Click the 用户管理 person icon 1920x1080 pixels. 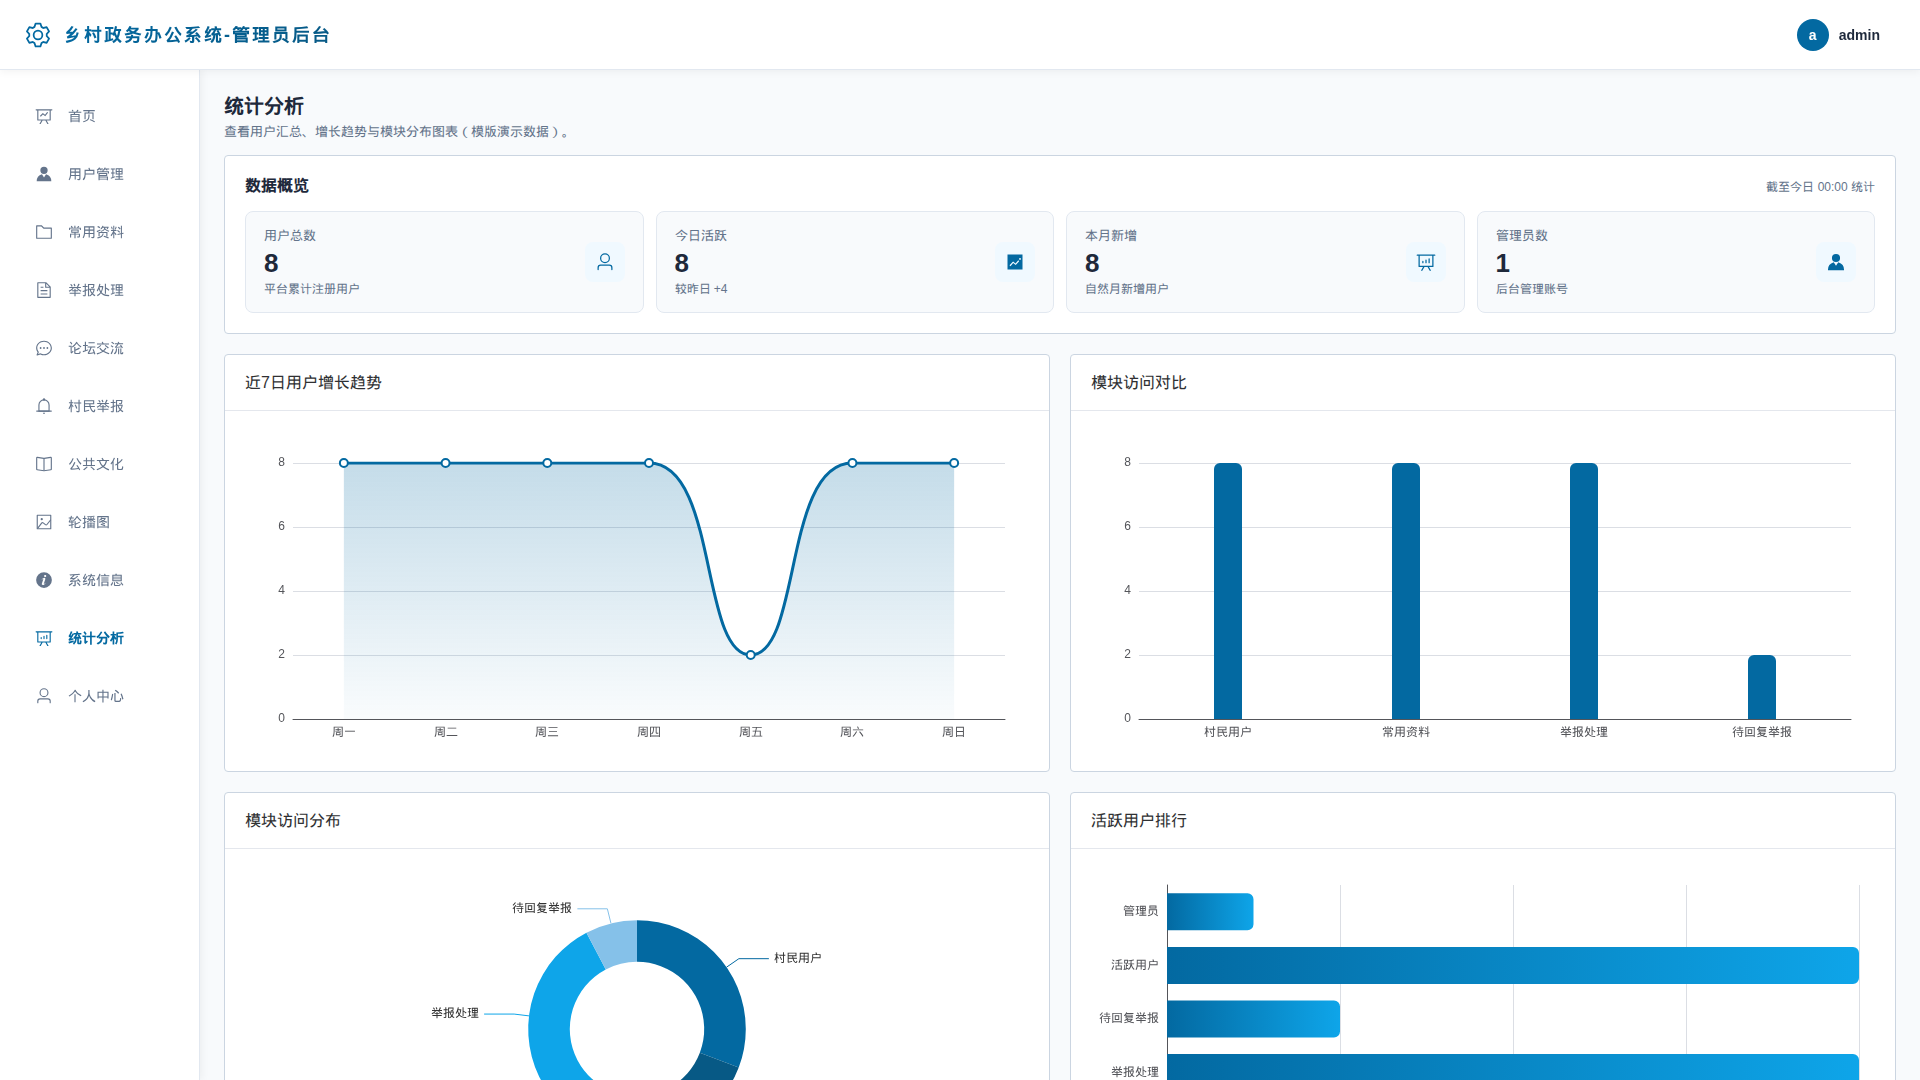44,174
